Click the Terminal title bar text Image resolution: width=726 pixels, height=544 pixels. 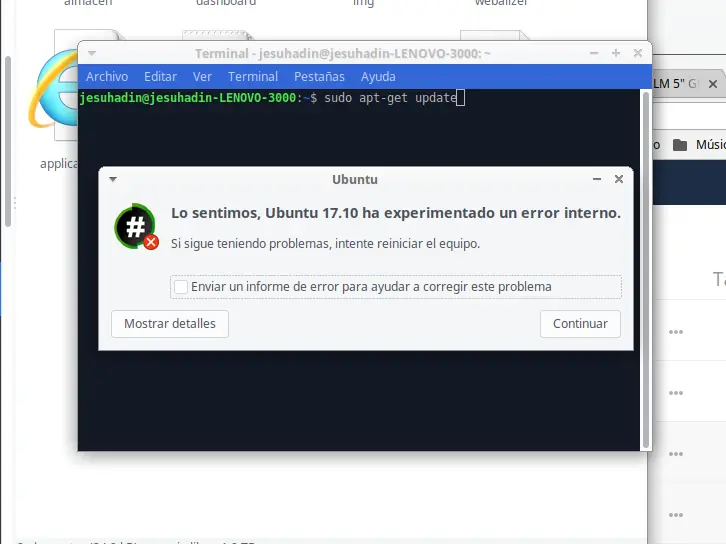[x=343, y=54]
